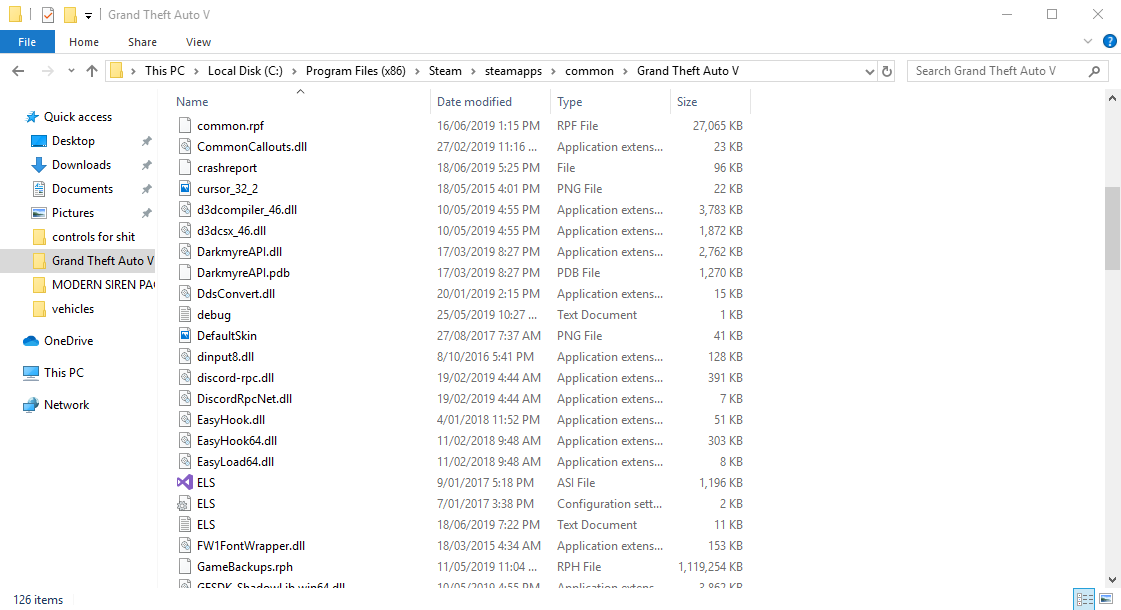Image resolution: width=1121 pixels, height=610 pixels.
Task: Select GameBackups.rph file
Action: click(x=245, y=567)
